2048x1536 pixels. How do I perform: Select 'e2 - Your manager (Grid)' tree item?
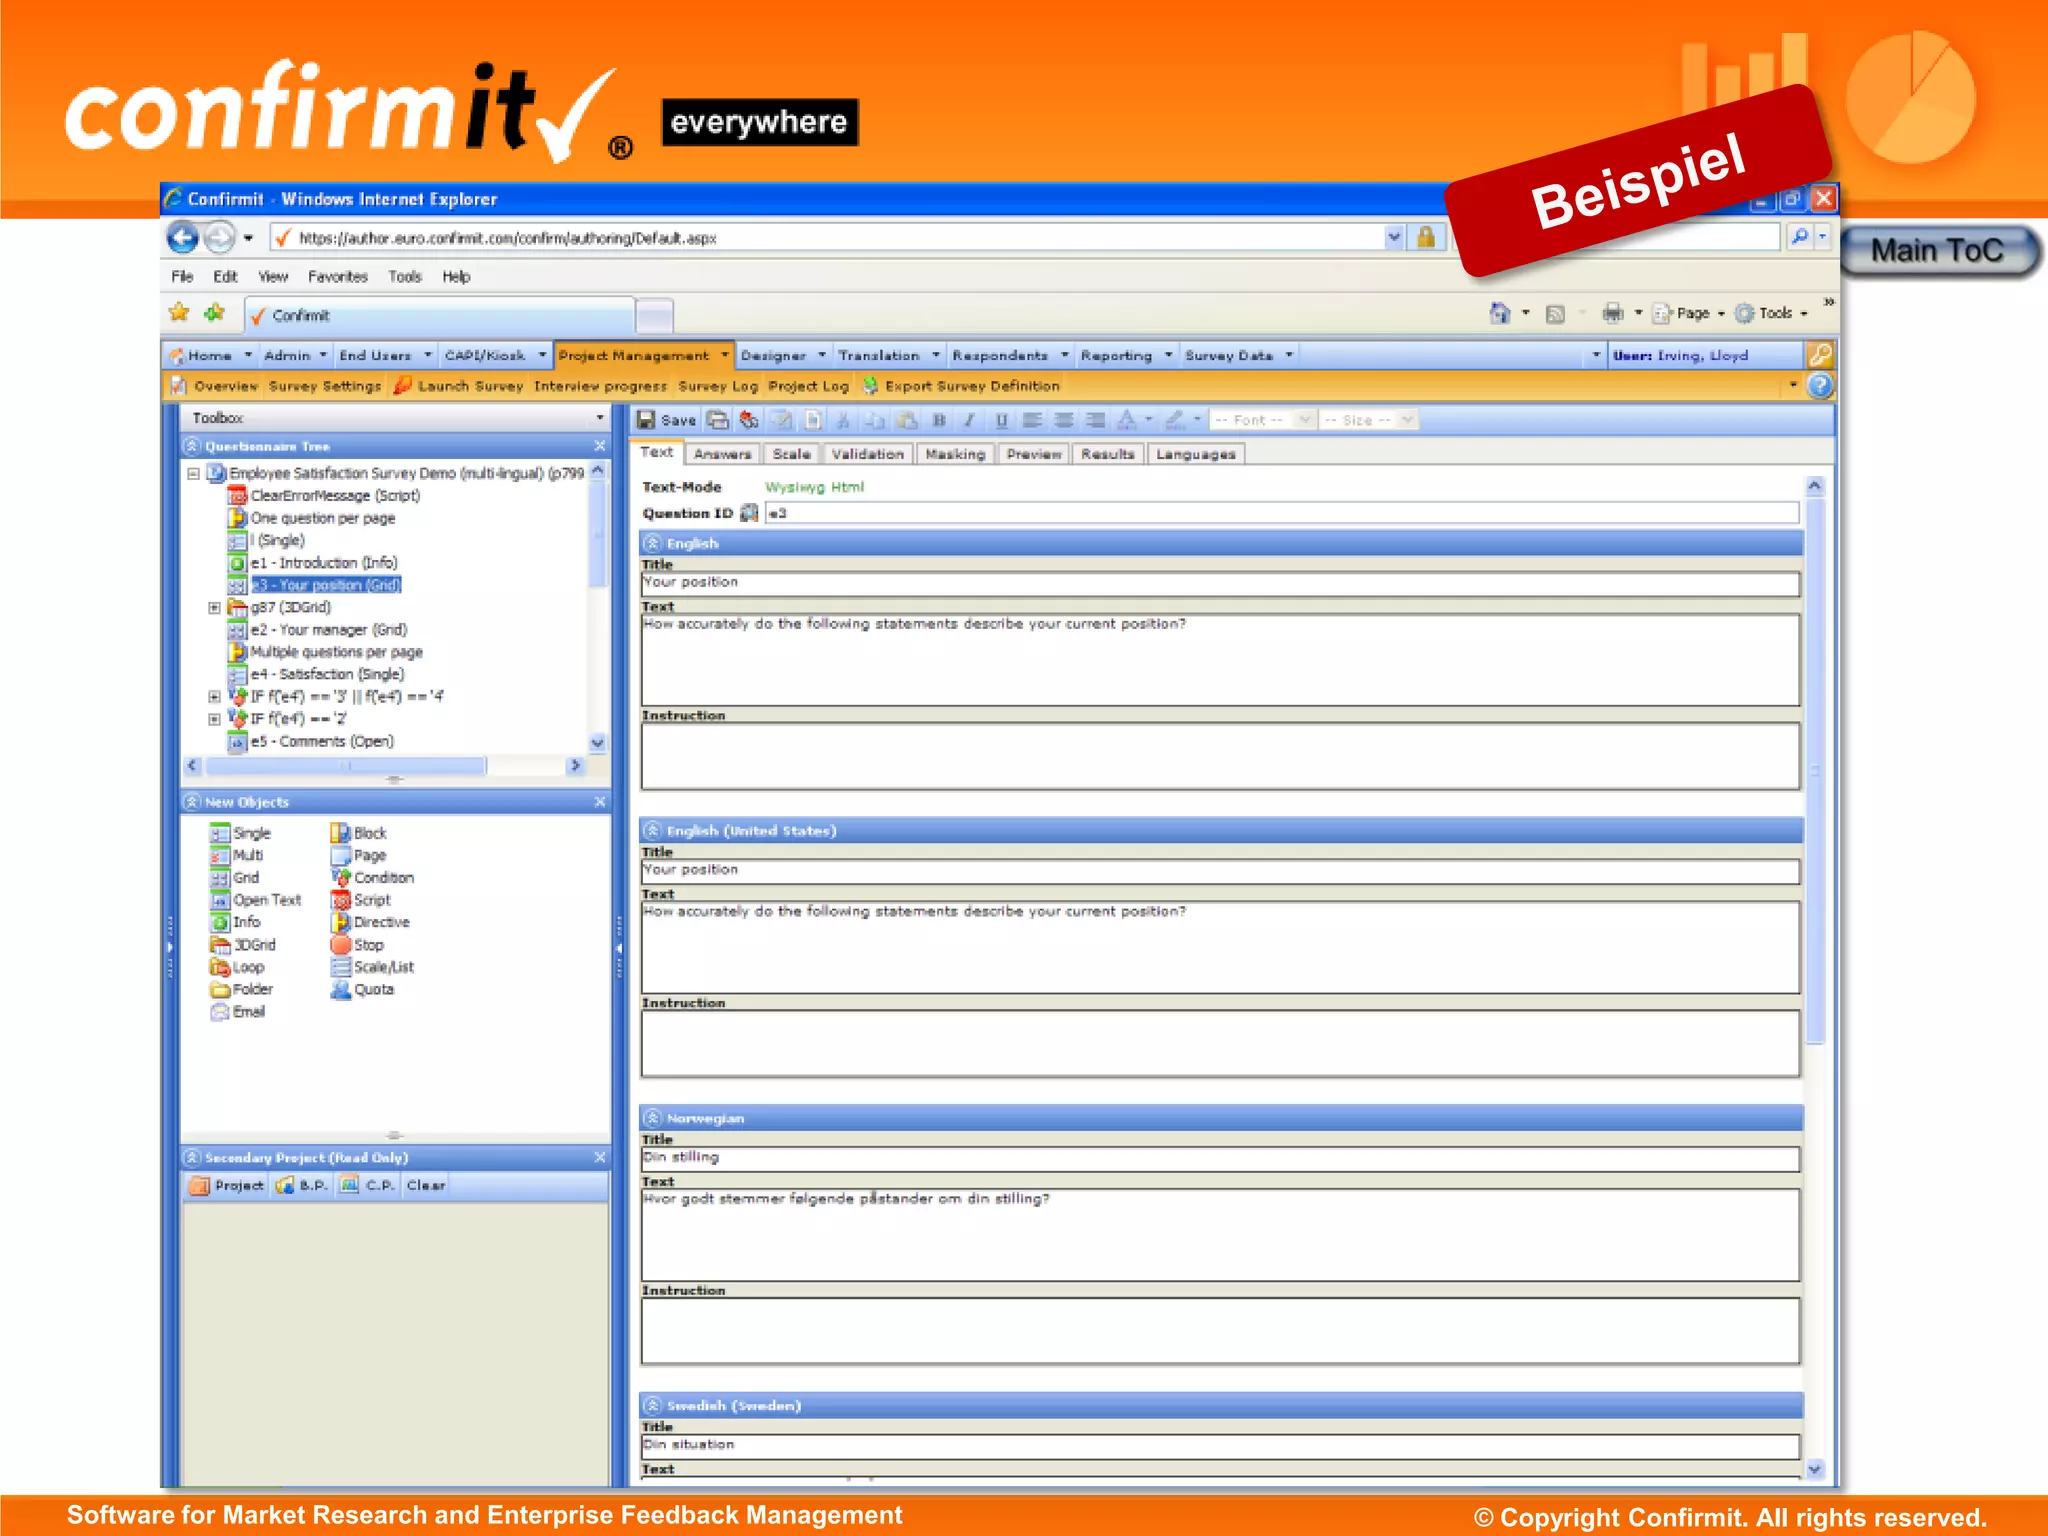point(328,630)
